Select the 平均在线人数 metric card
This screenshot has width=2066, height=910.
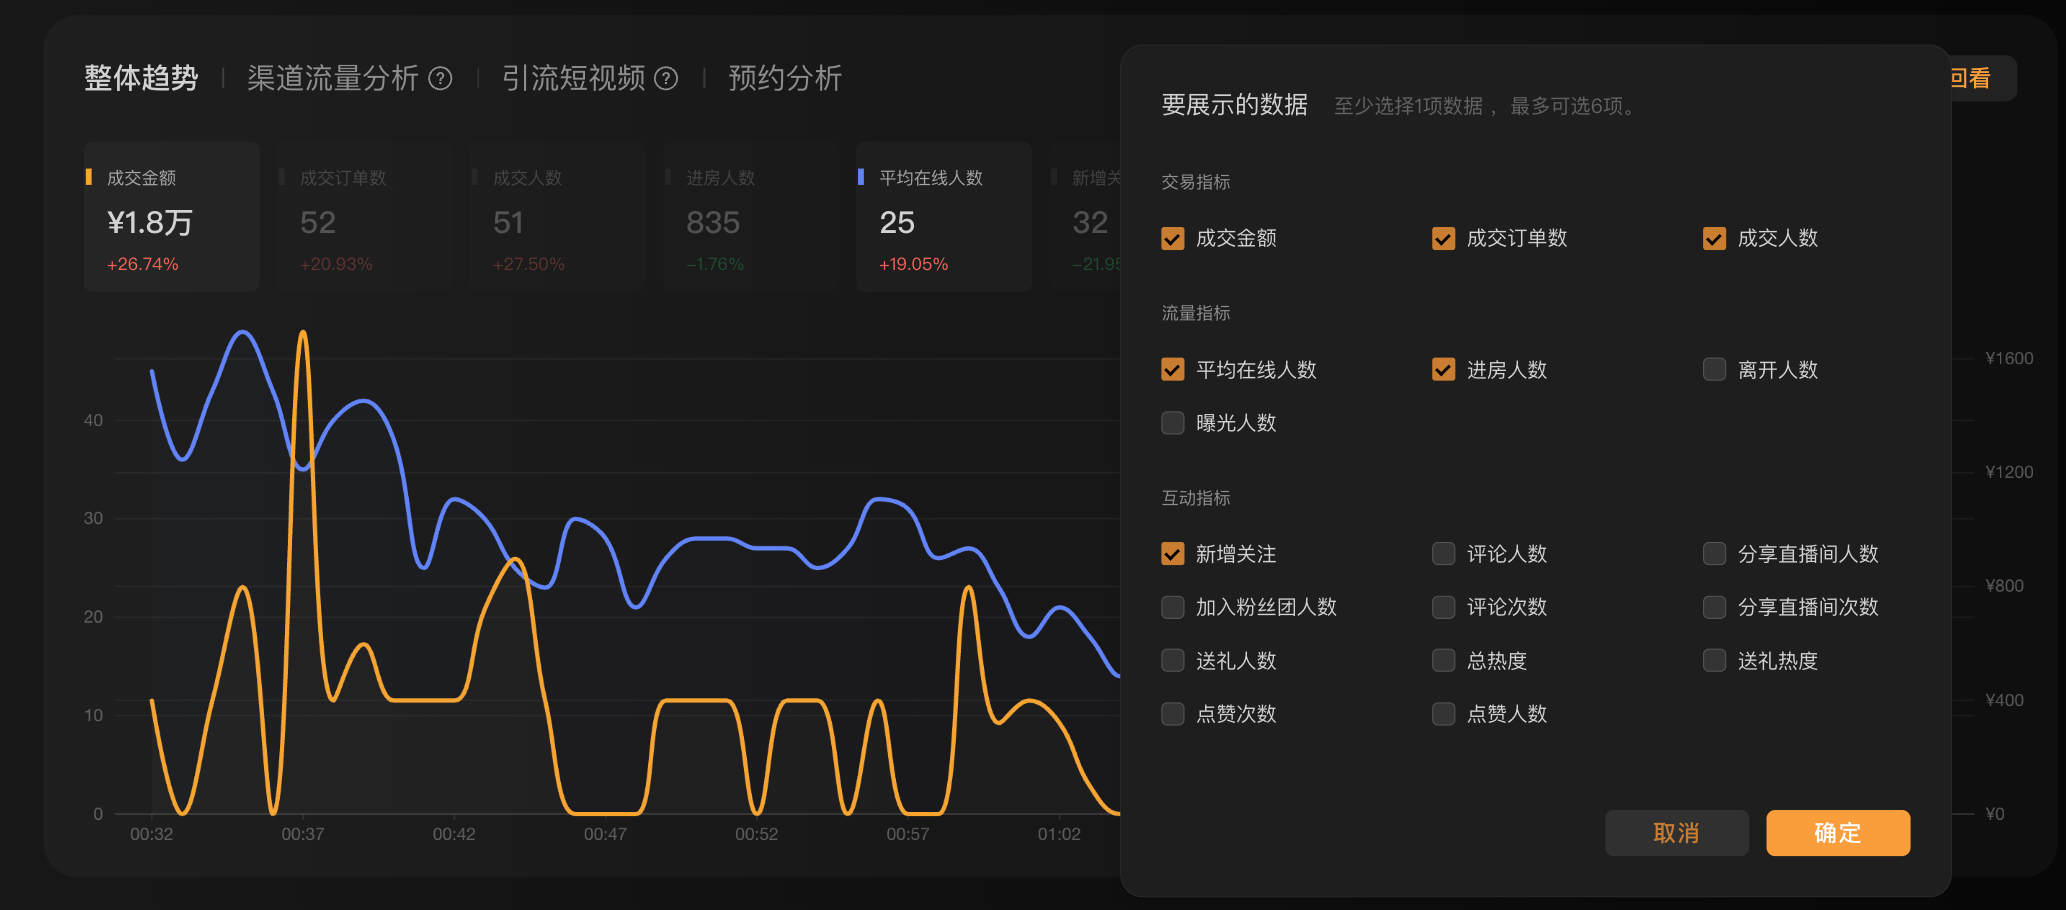pyautogui.click(x=943, y=217)
